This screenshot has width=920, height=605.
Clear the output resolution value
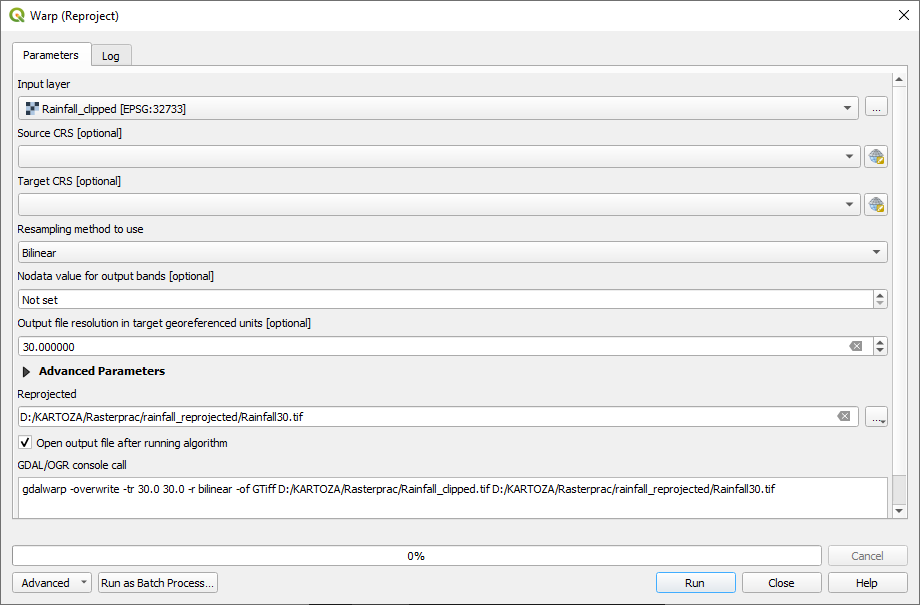click(856, 347)
